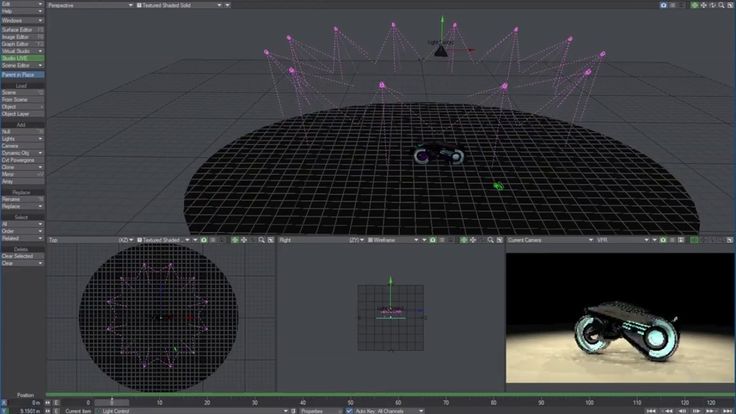Open the item Properties panel
This screenshot has height=414, width=736.
click(x=320, y=411)
